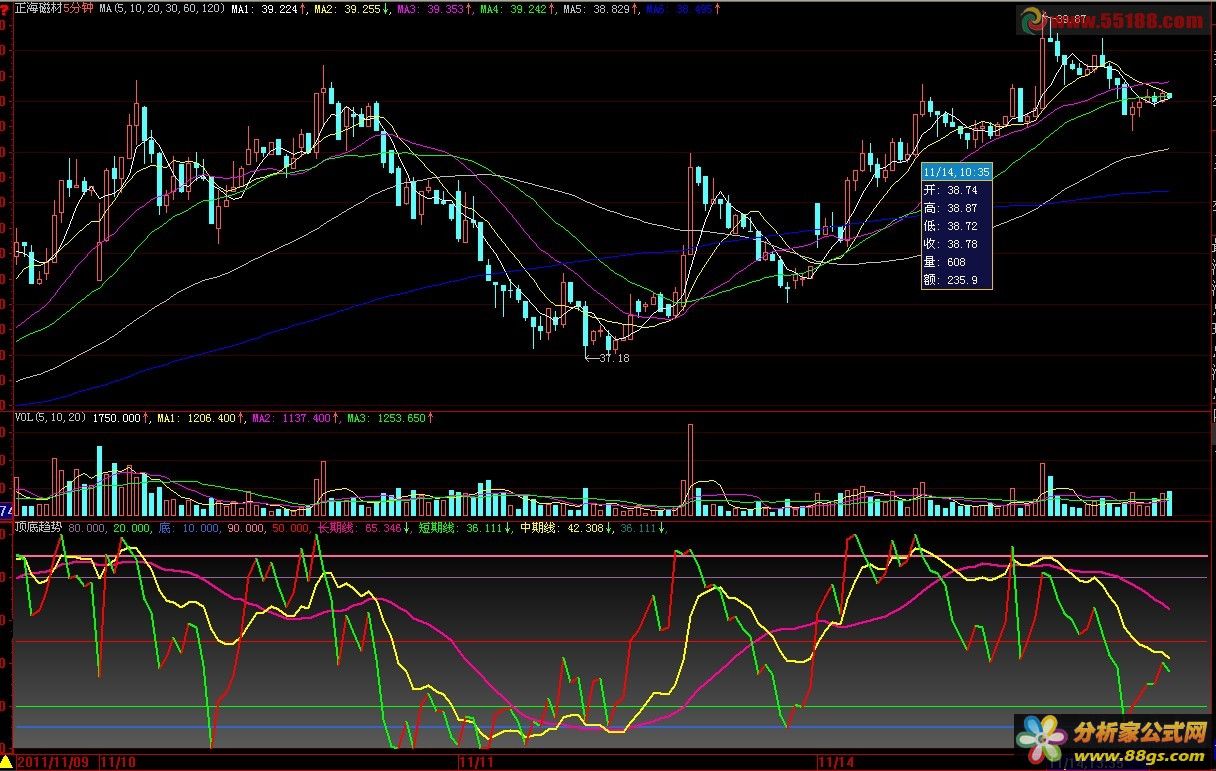Open the 顶底趋势 indicator label
The width and height of the screenshot is (1216, 771).
tap(39, 527)
